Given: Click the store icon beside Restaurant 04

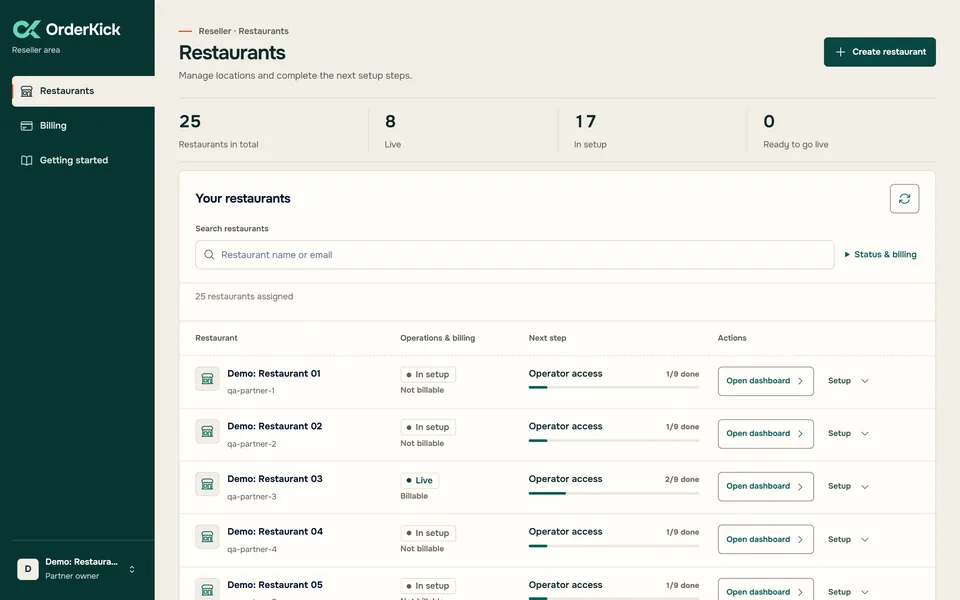Looking at the screenshot, I should 207,537.
